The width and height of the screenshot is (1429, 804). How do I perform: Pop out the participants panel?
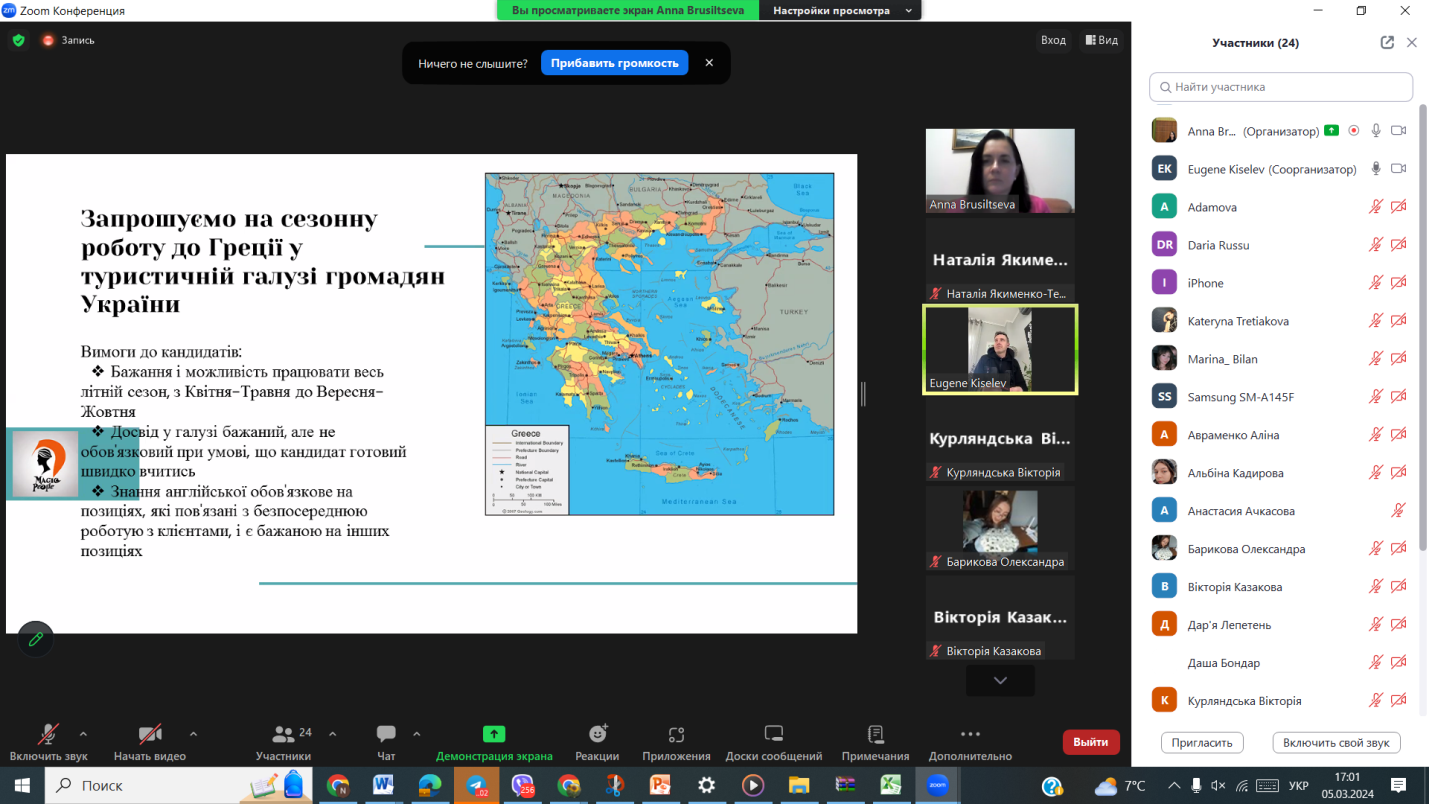1387,43
